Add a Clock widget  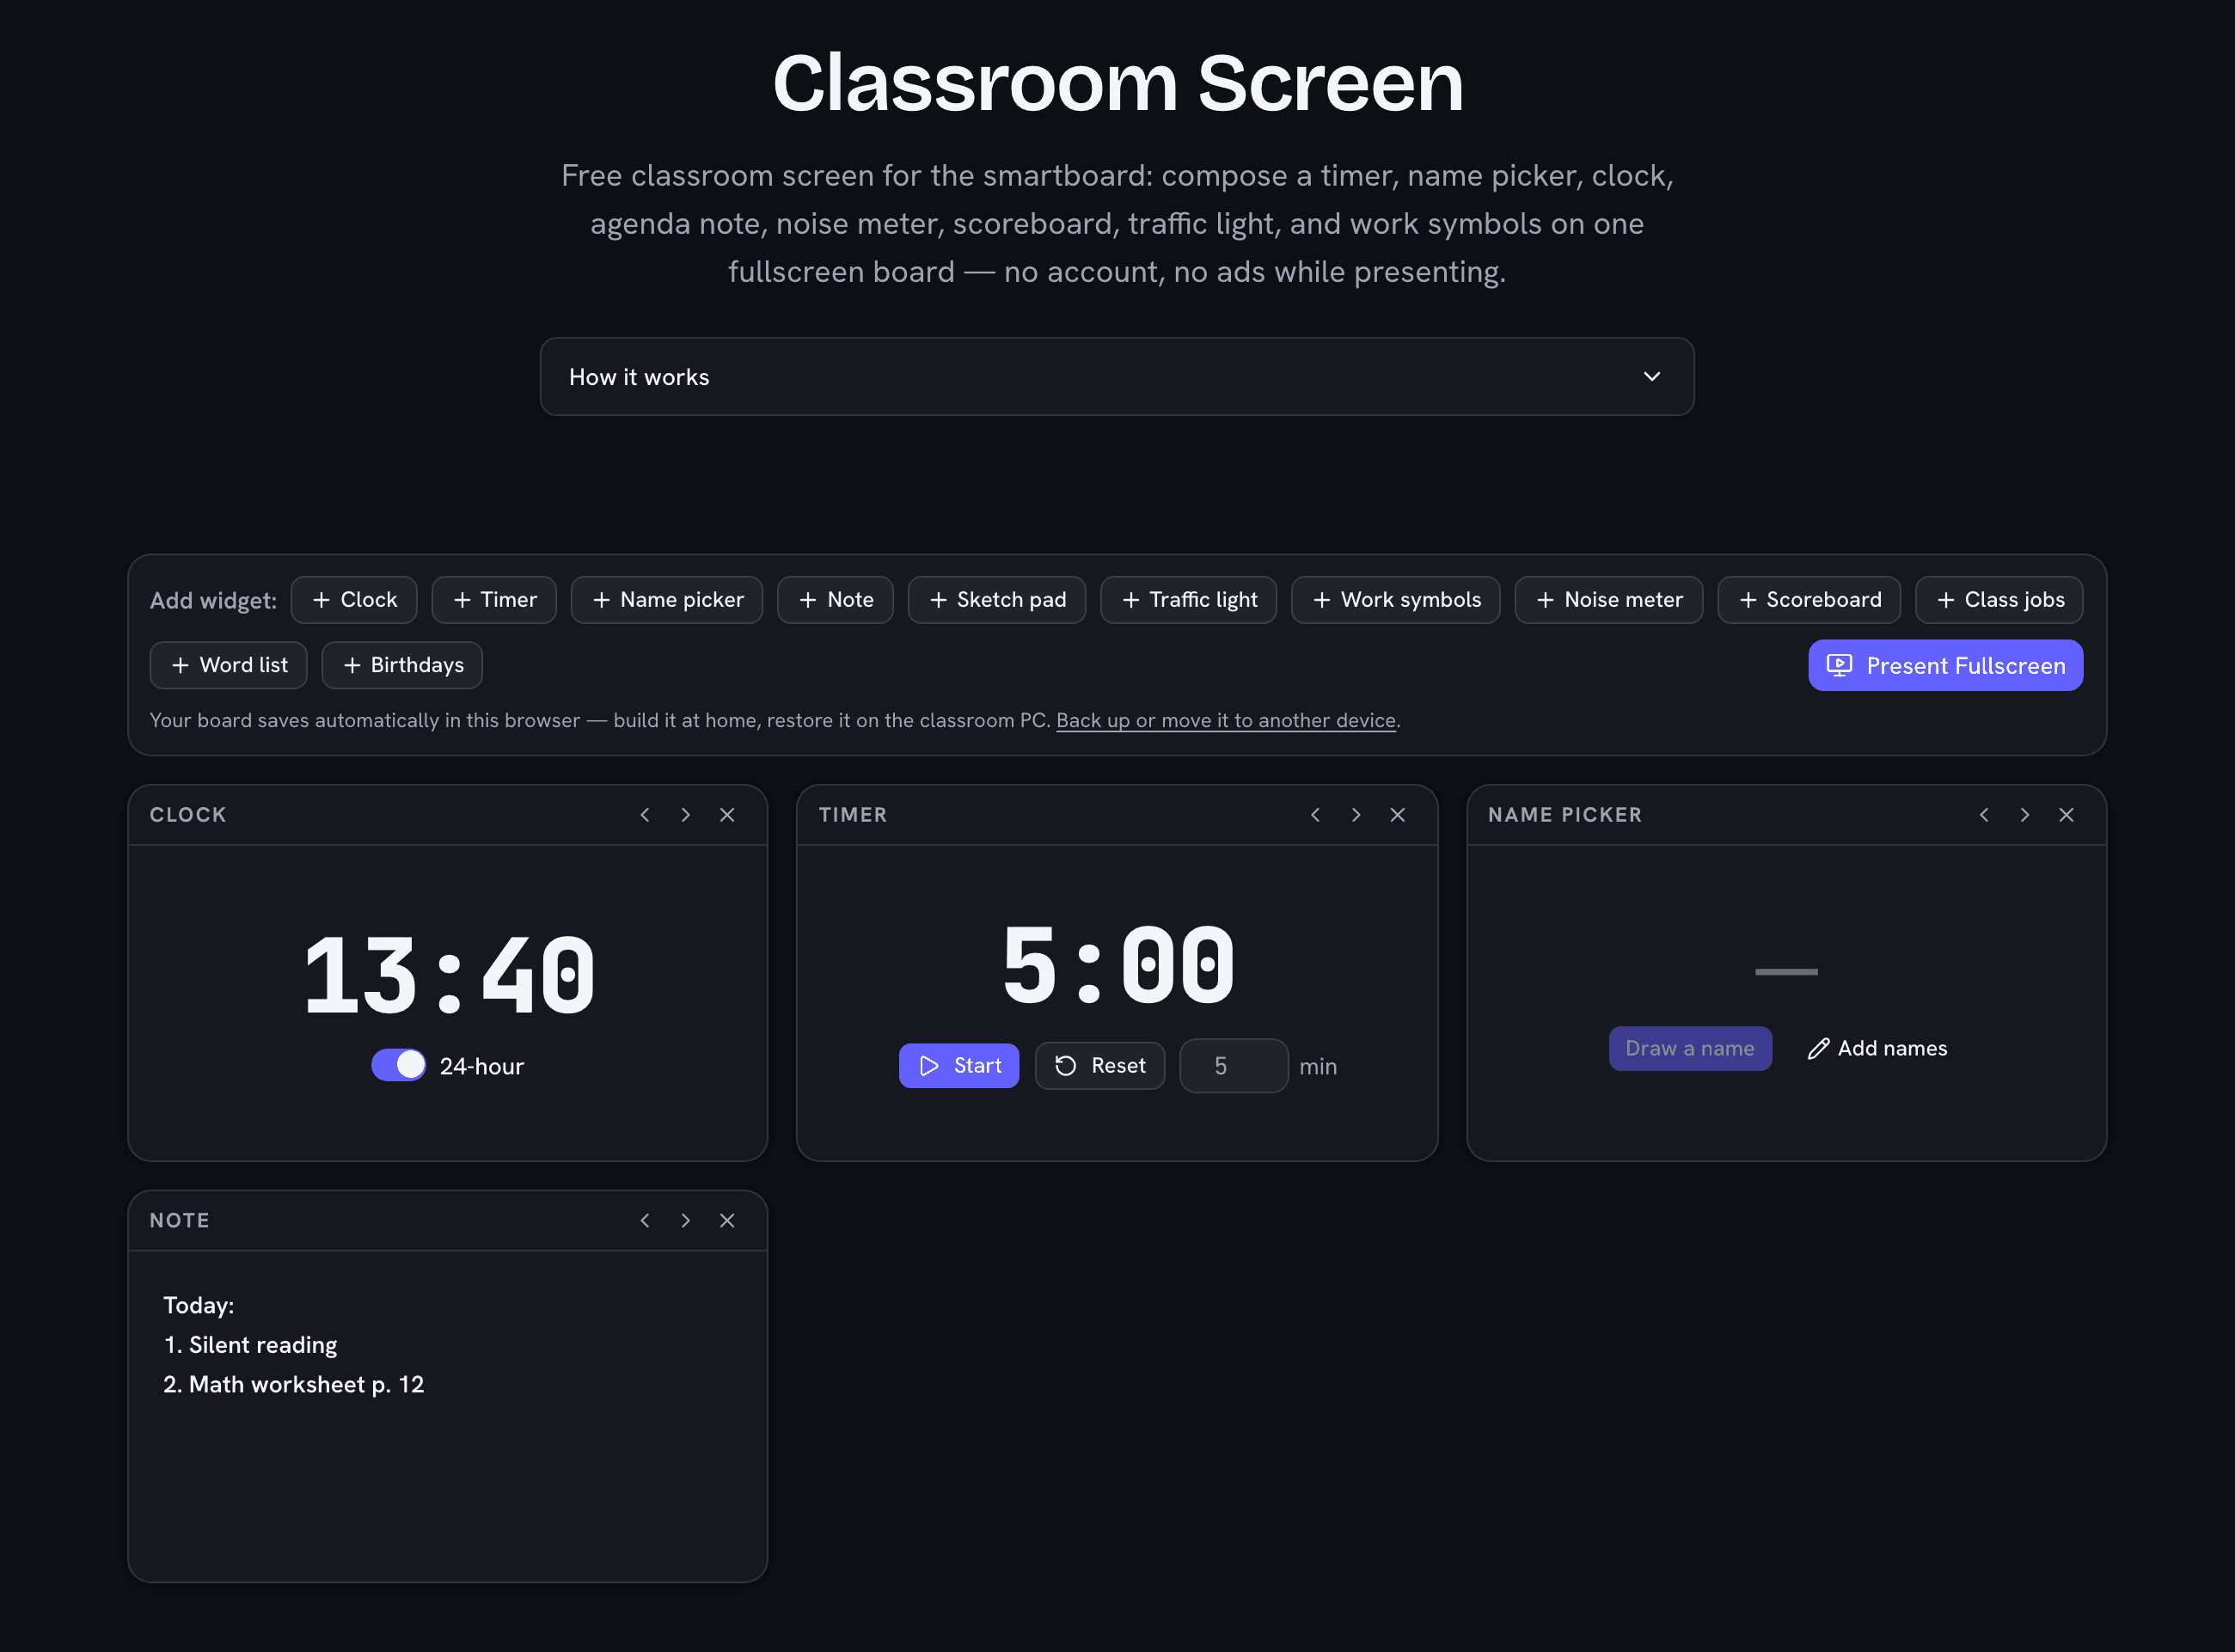click(354, 600)
